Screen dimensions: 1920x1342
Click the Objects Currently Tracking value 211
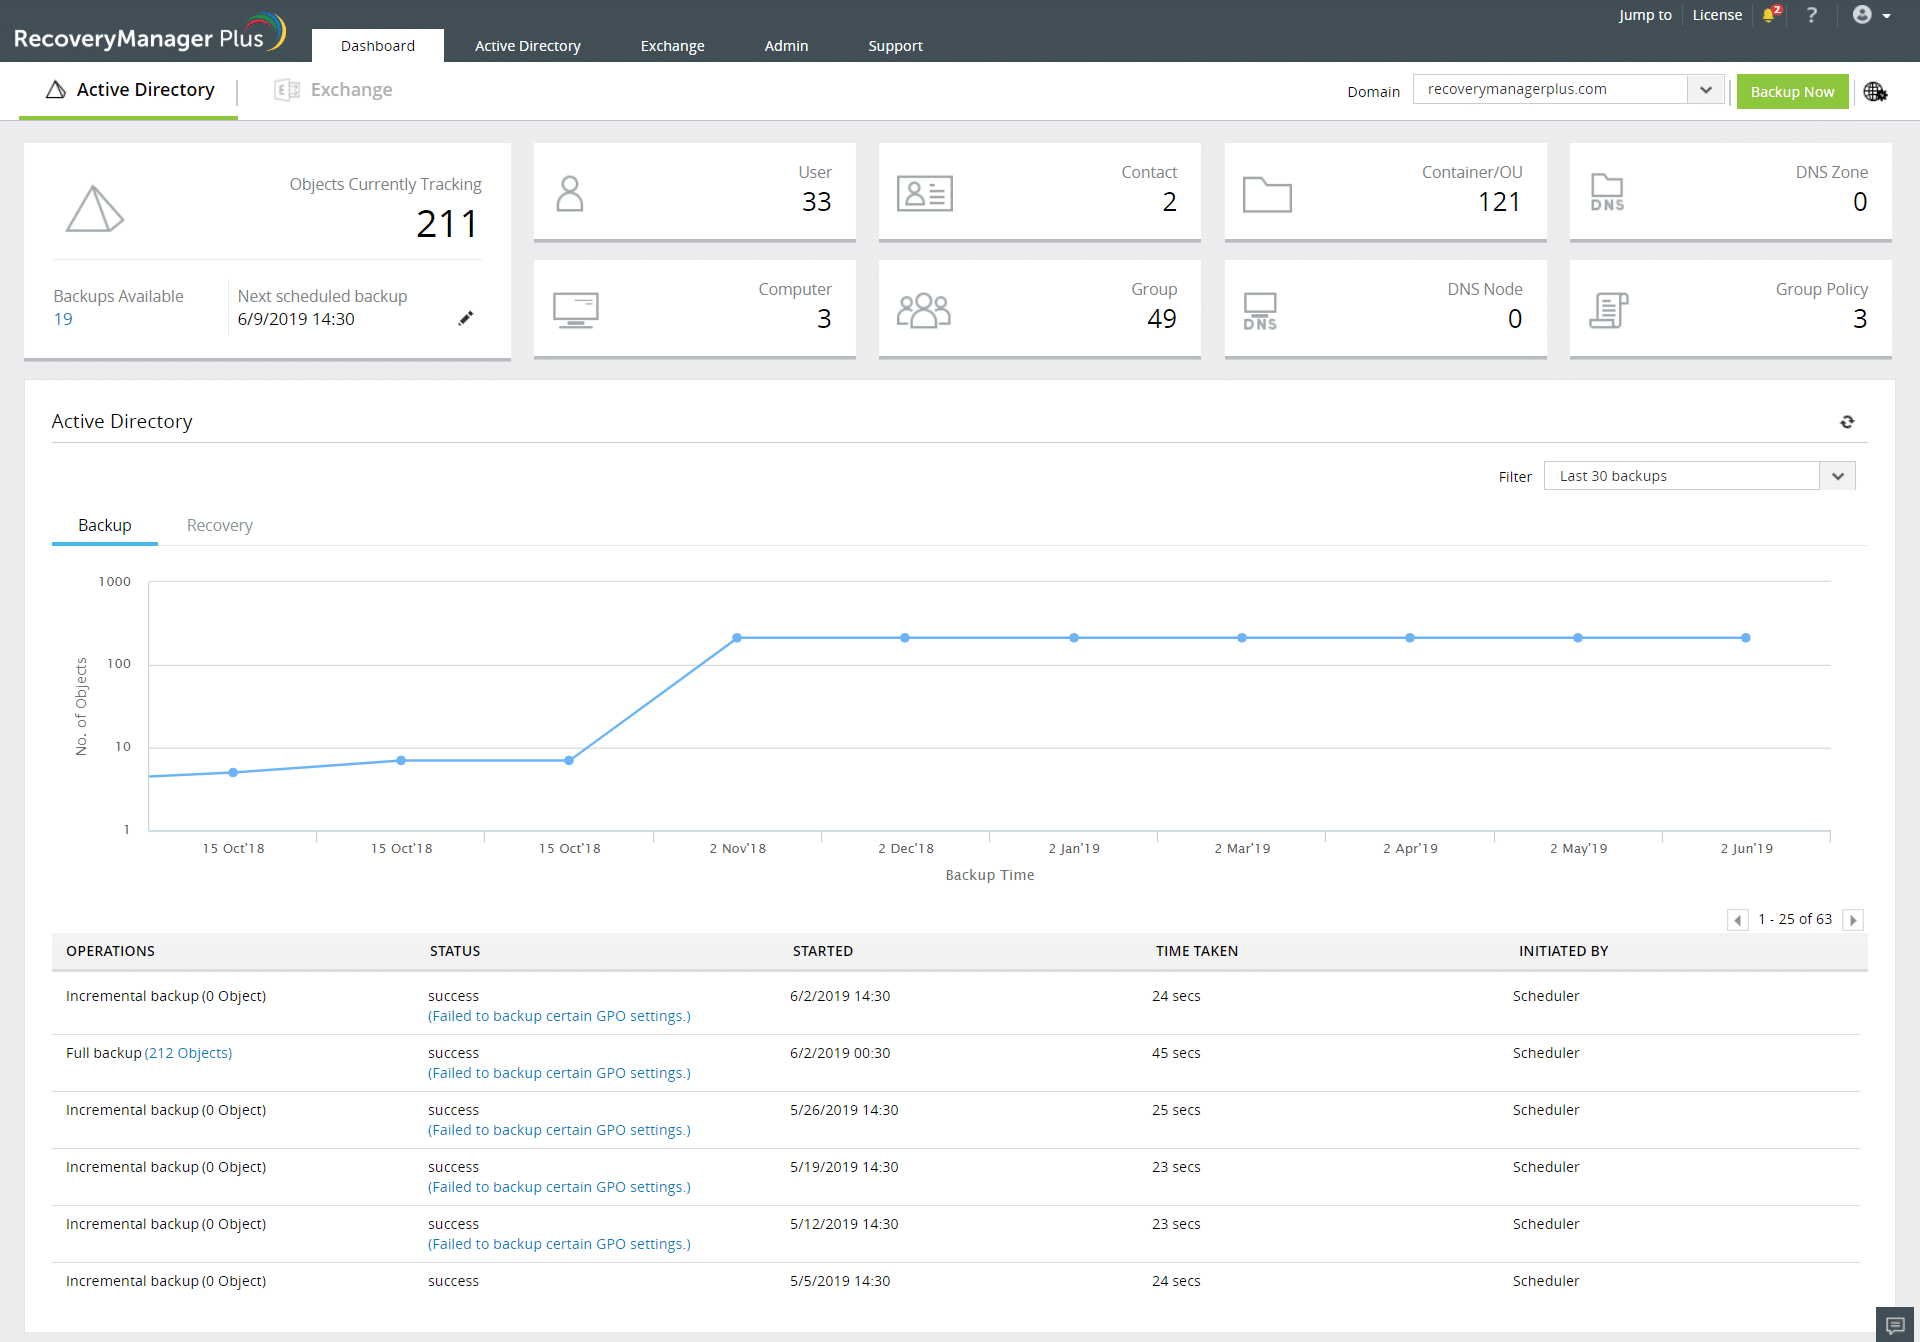click(x=448, y=224)
